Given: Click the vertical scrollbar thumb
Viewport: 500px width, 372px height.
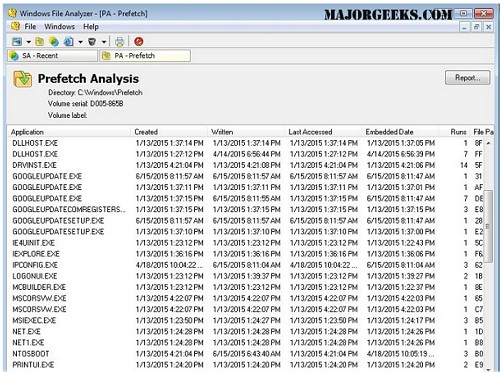Looking at the screenshot, I should (488, 226).
